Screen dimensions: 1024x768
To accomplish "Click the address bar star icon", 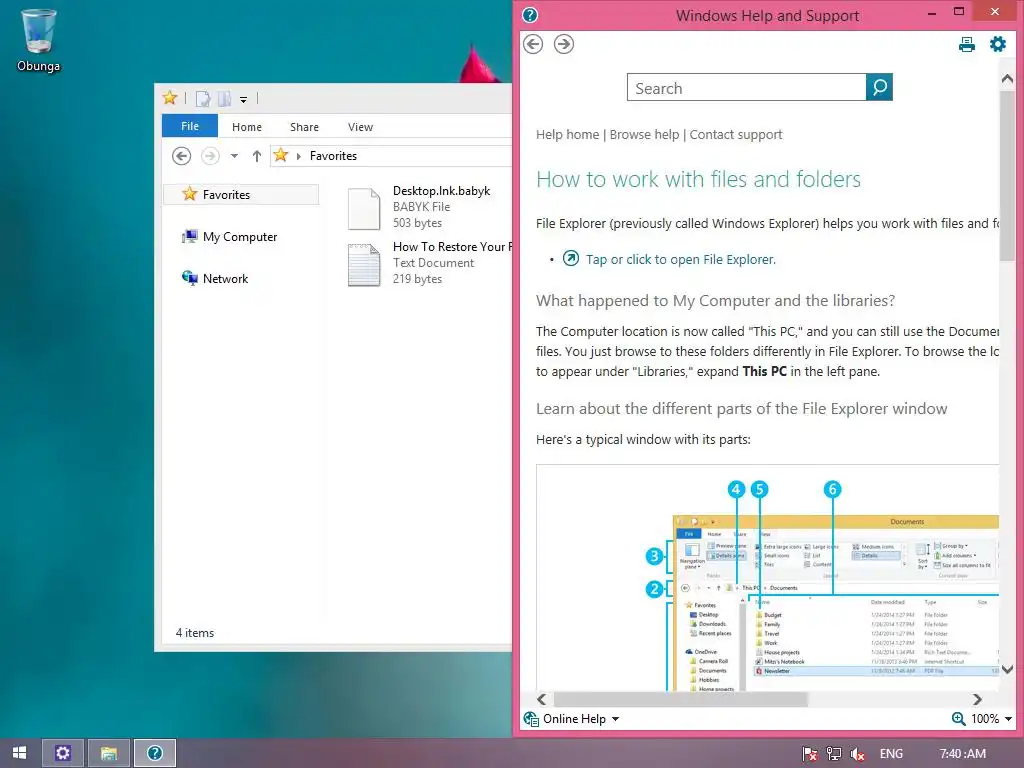I will [x=281, y=155].
